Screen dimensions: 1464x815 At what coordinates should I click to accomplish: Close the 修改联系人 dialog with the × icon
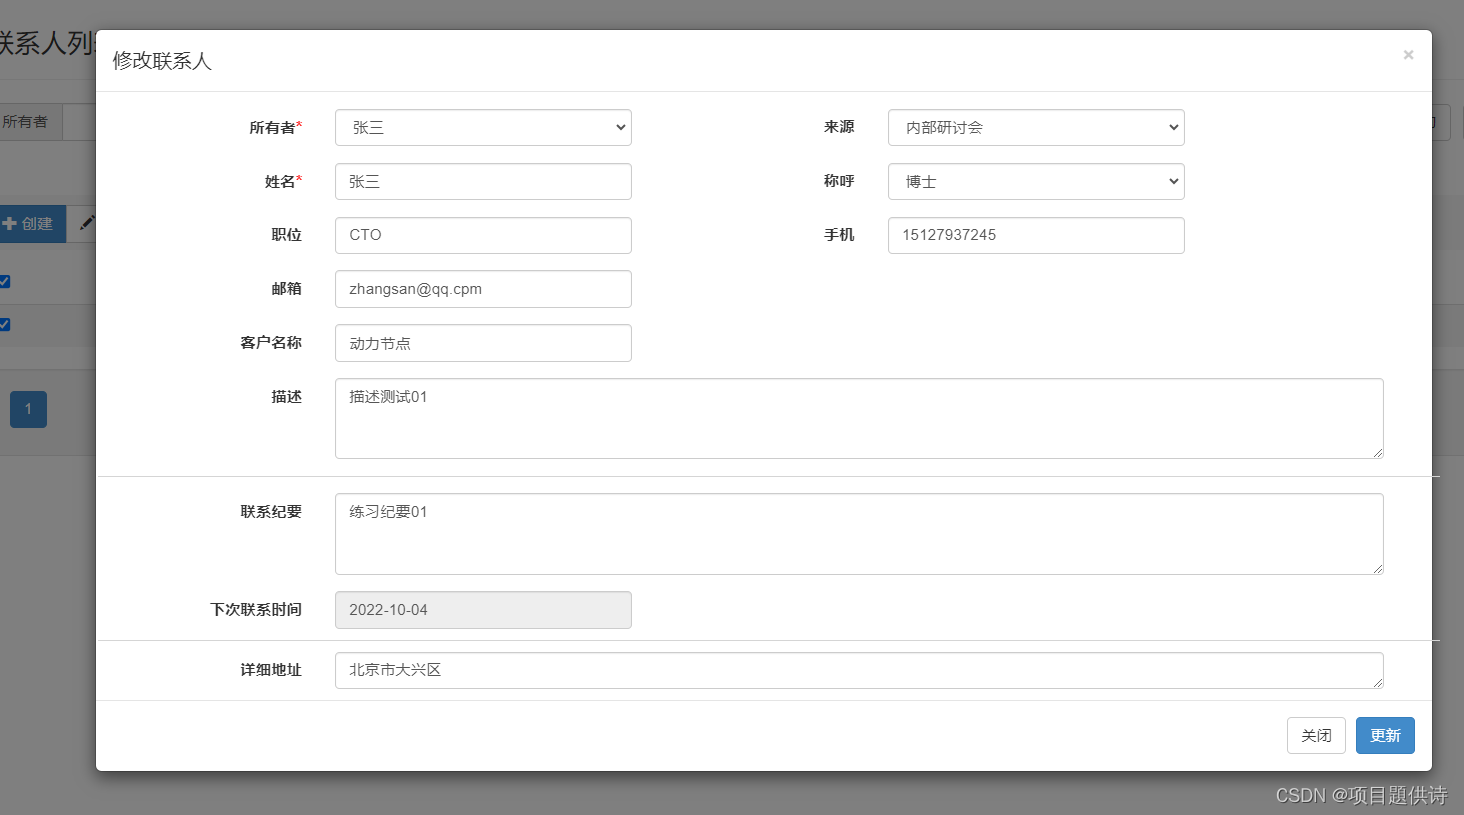point(1408,55)
